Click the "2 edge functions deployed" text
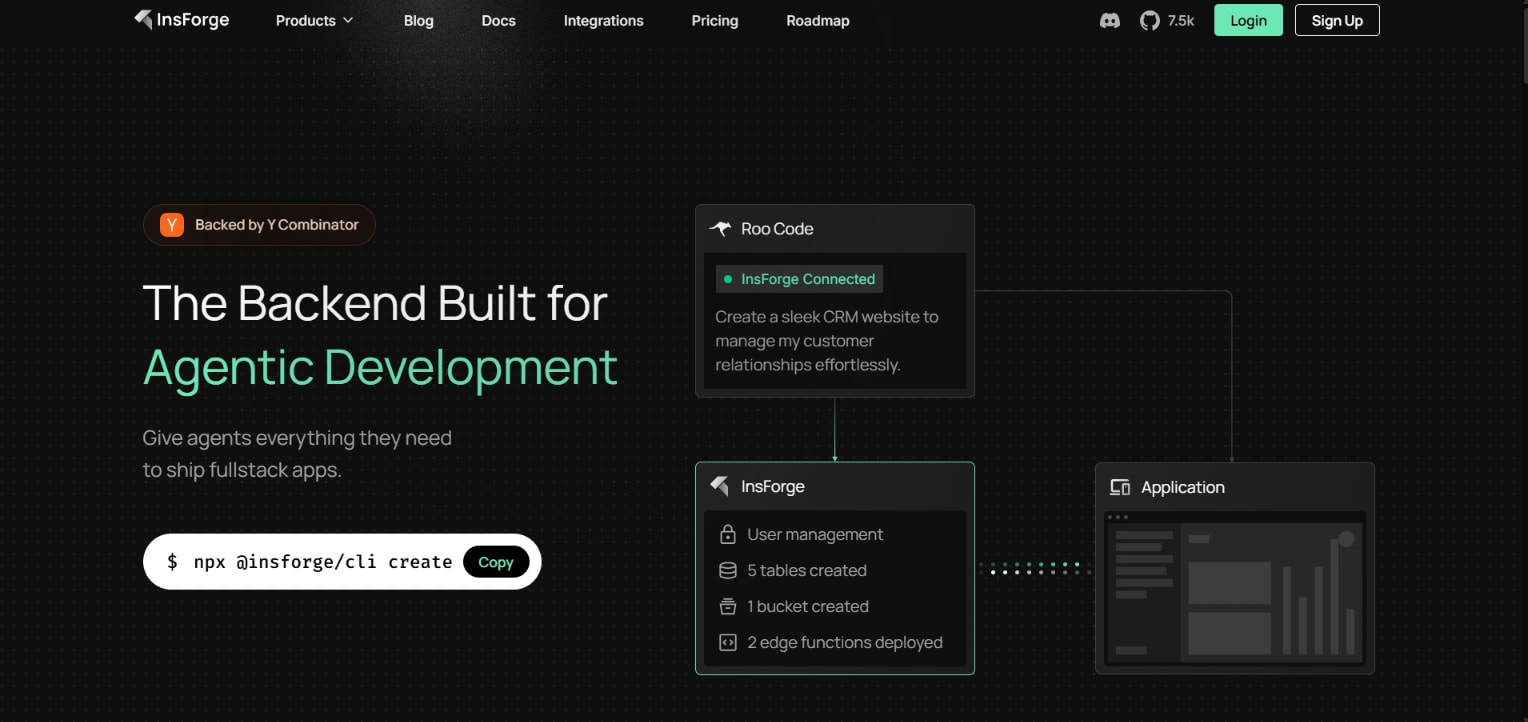This screenshot has width=1528, height=722. click(x=845, y=643)
